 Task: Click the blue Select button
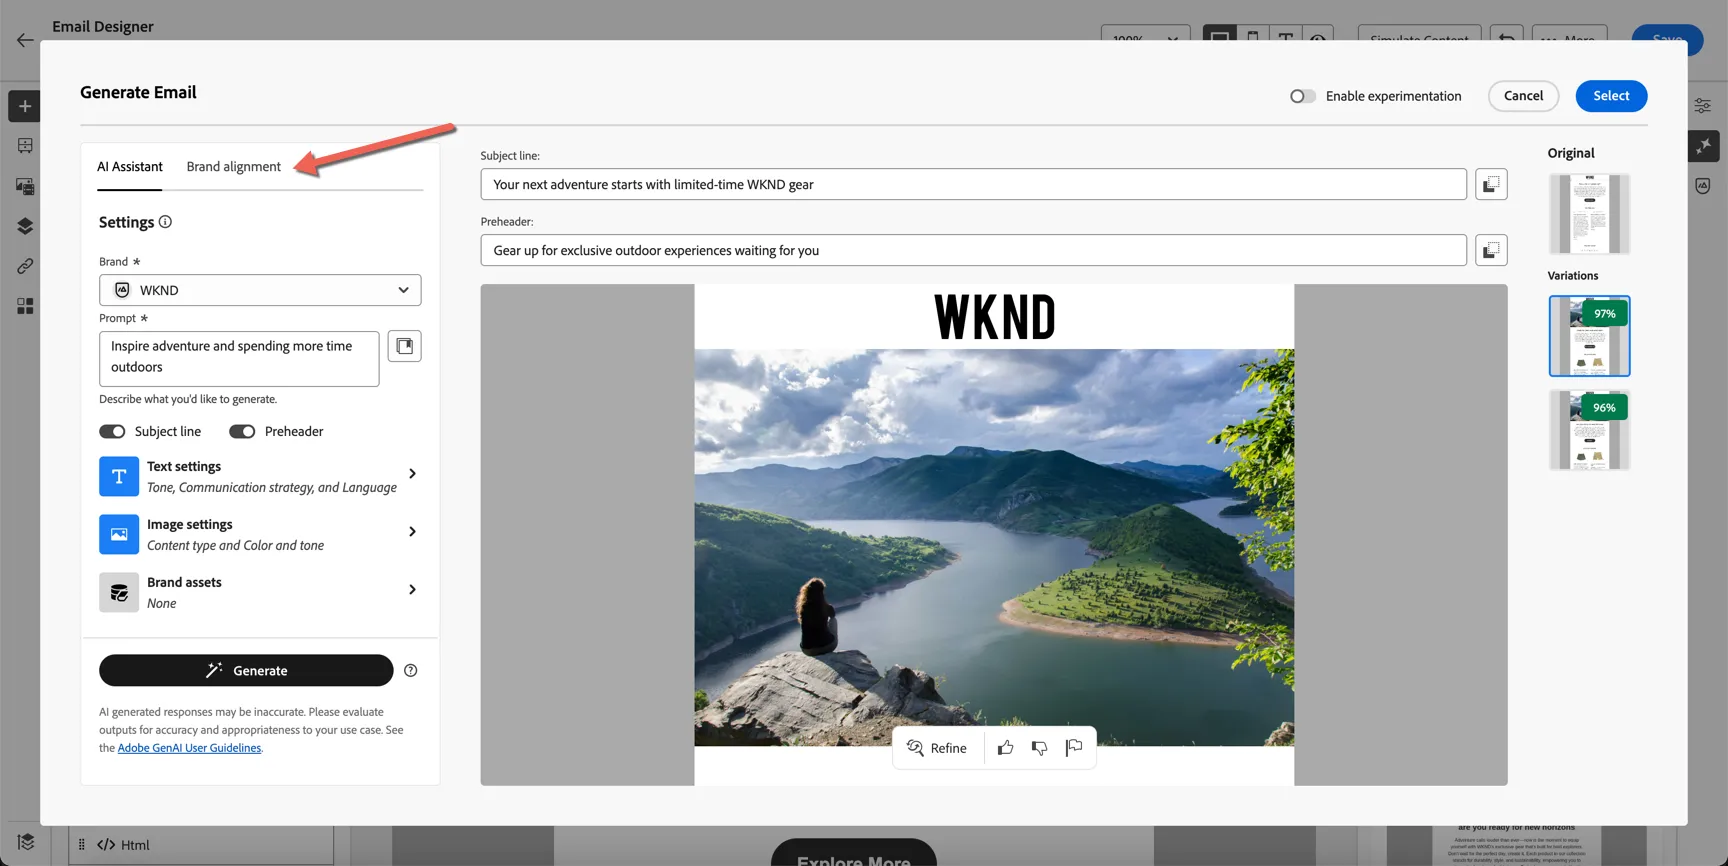1611,96
